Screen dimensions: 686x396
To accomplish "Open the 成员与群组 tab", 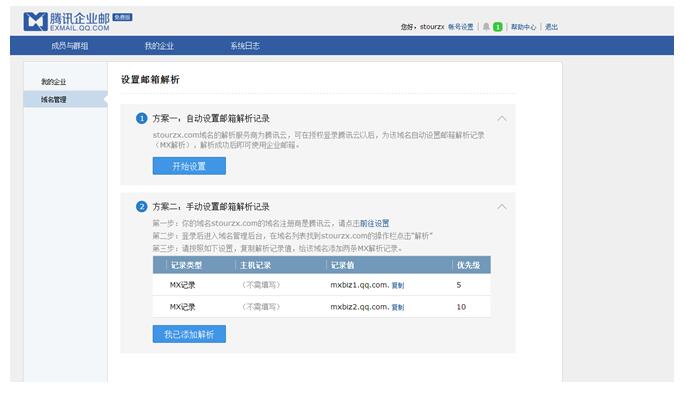I will (x=70, y=46).
